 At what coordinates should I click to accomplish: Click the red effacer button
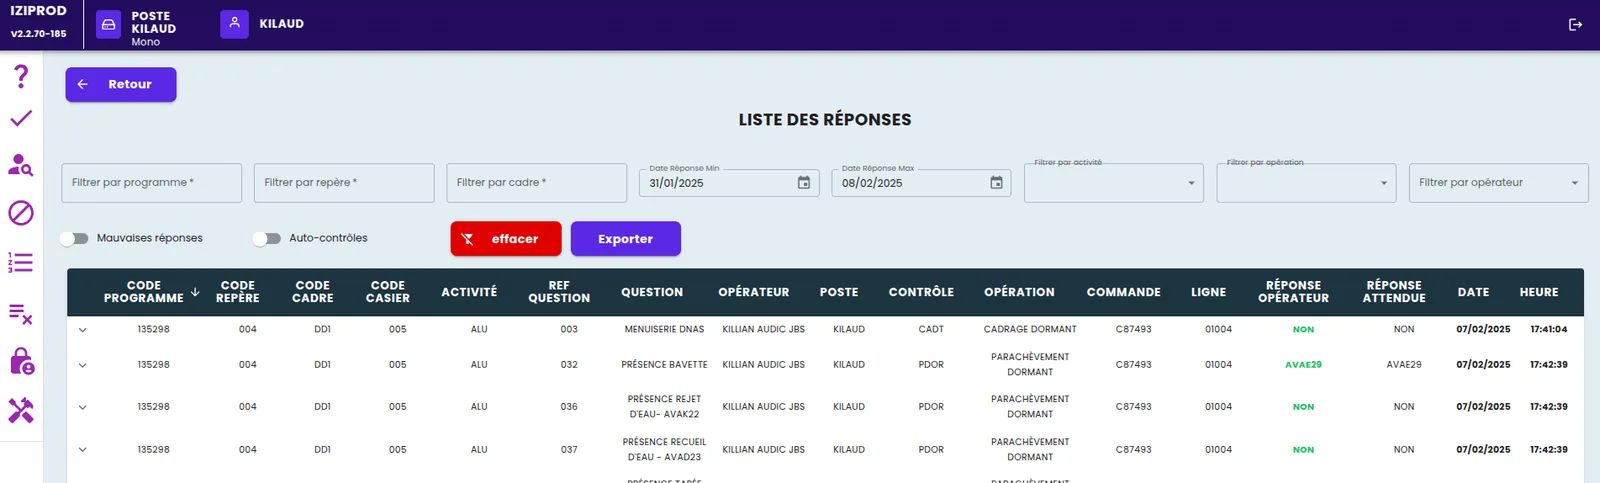[506, 239]
